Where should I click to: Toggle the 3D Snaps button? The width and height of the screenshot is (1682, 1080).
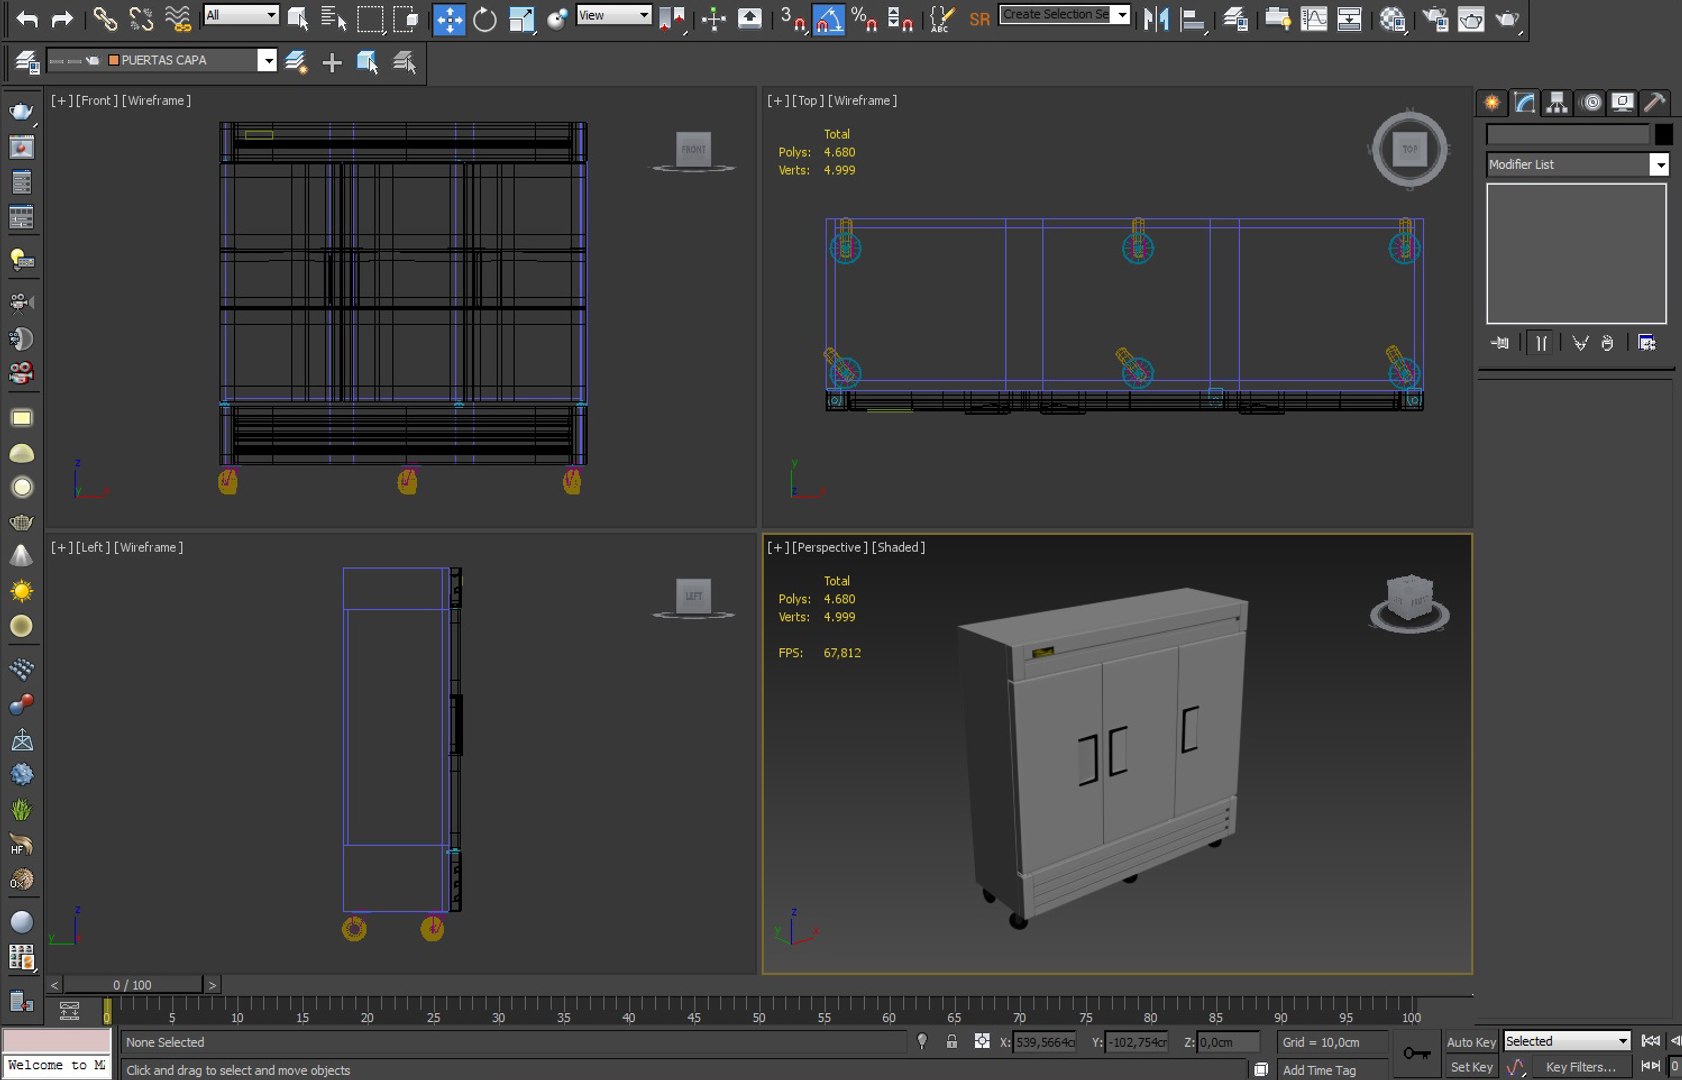[x=792, y=18]
